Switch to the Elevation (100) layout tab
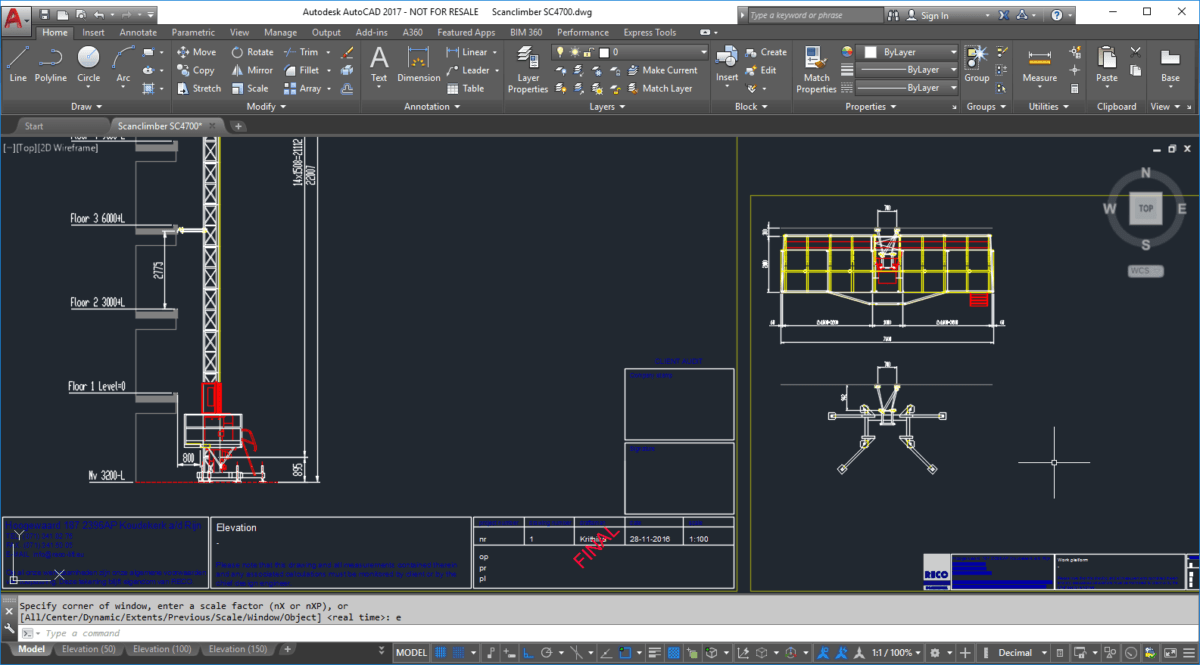1200x665 pixels. click(163, 650)
